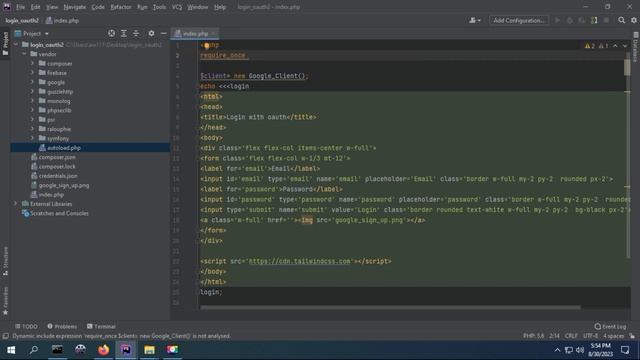Collapse the login_oauth2 root folder
Screen dimensions: 640x360
[x=16, y=44]
